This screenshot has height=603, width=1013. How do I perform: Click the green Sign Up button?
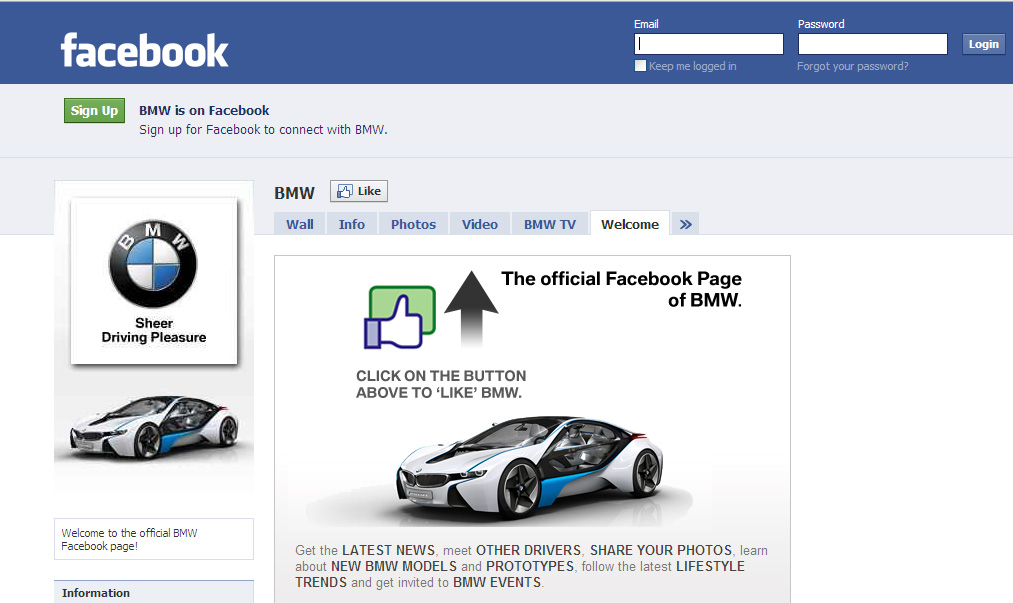point(94,111)
